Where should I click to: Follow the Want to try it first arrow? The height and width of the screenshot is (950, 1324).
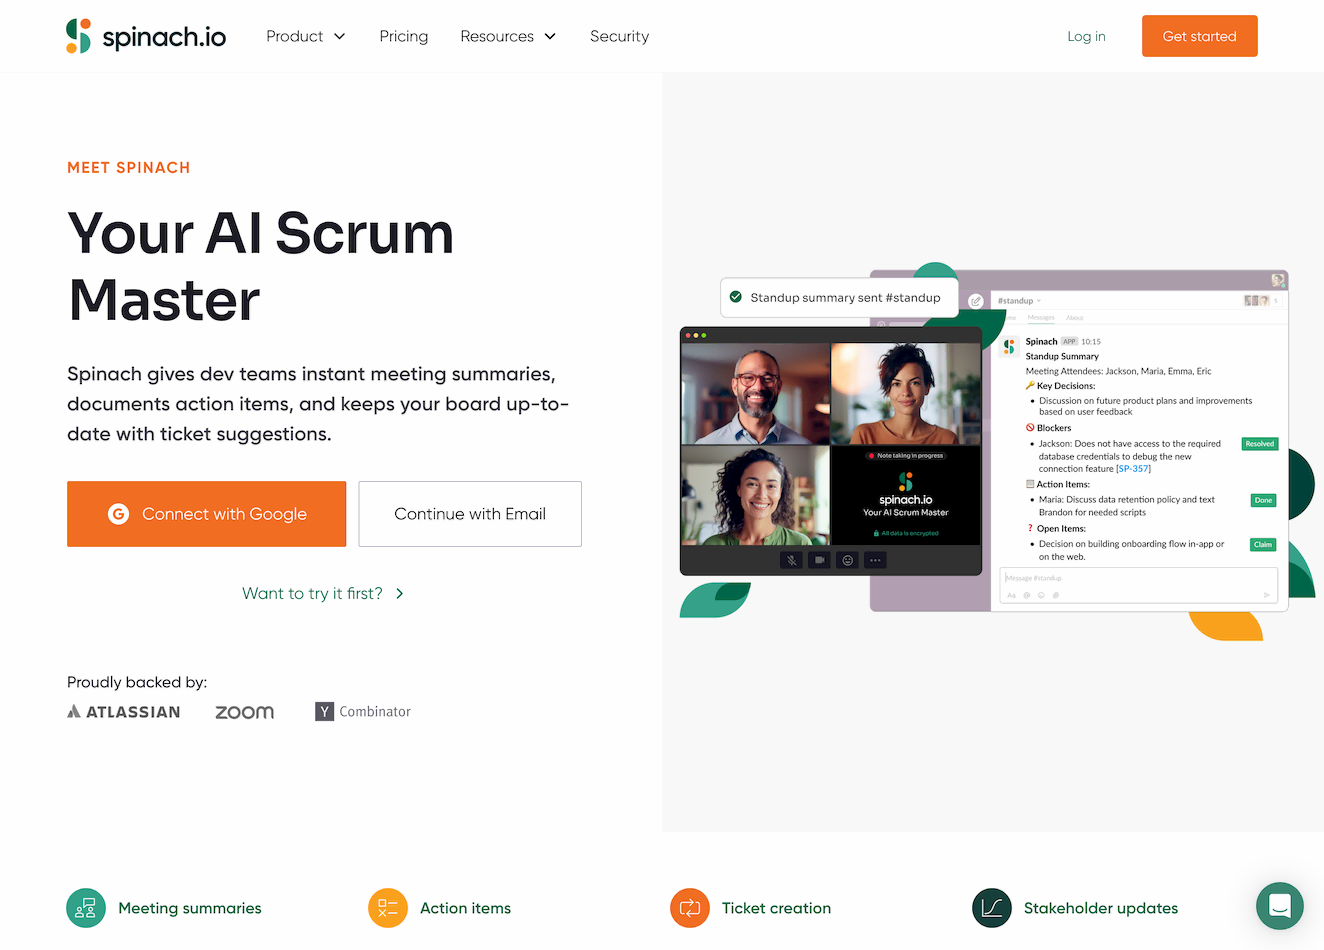400,593
